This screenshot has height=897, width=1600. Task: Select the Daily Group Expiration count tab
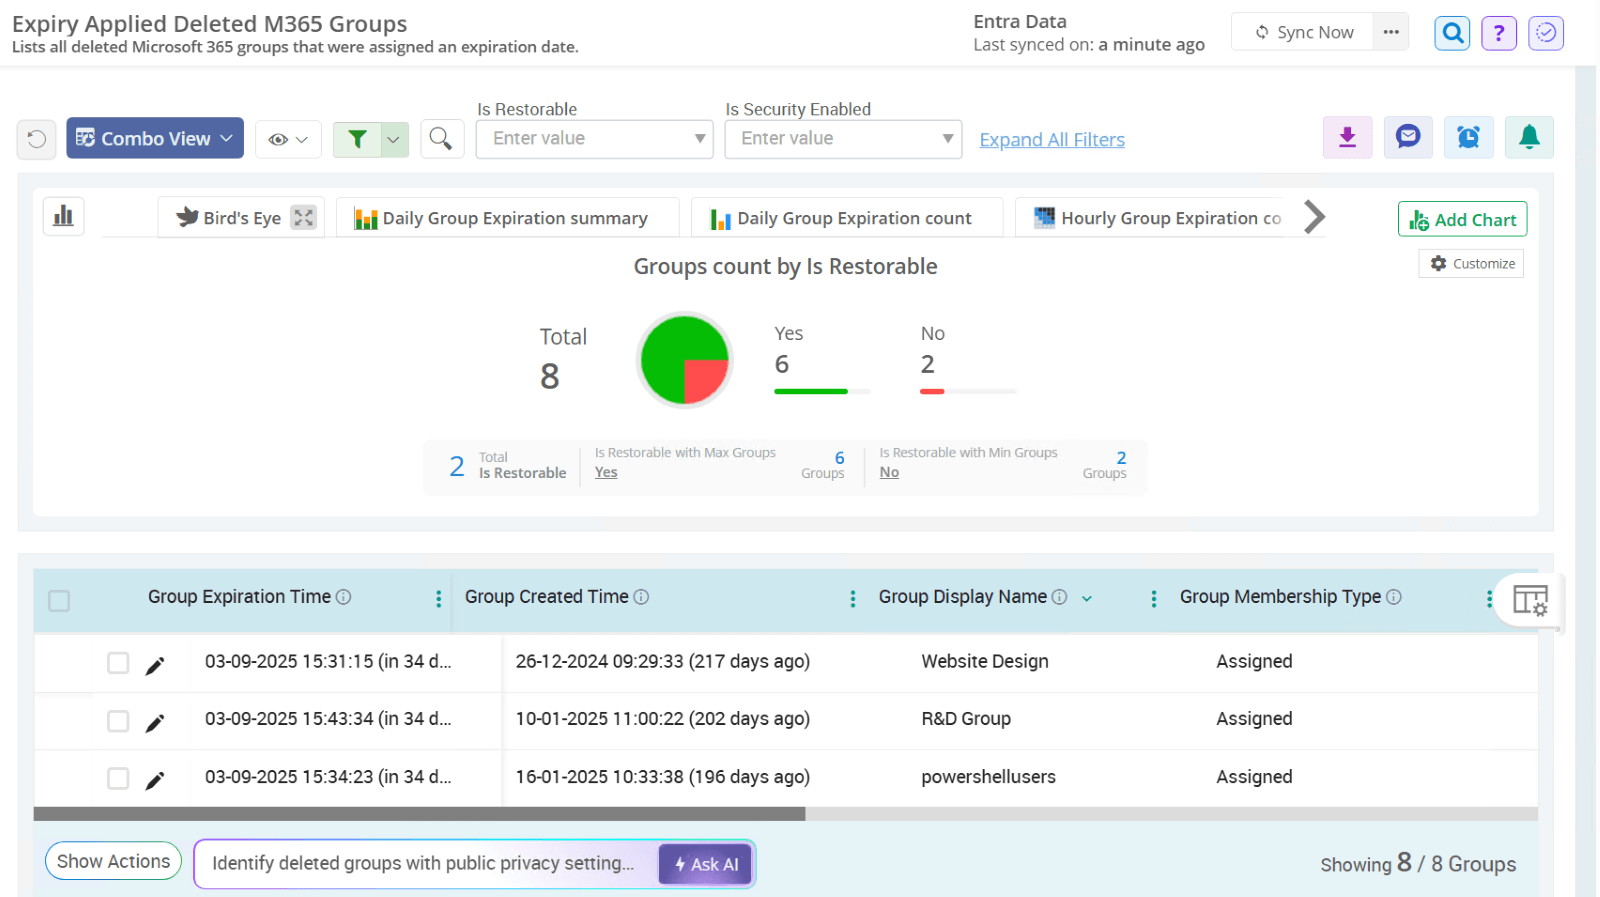846,218
